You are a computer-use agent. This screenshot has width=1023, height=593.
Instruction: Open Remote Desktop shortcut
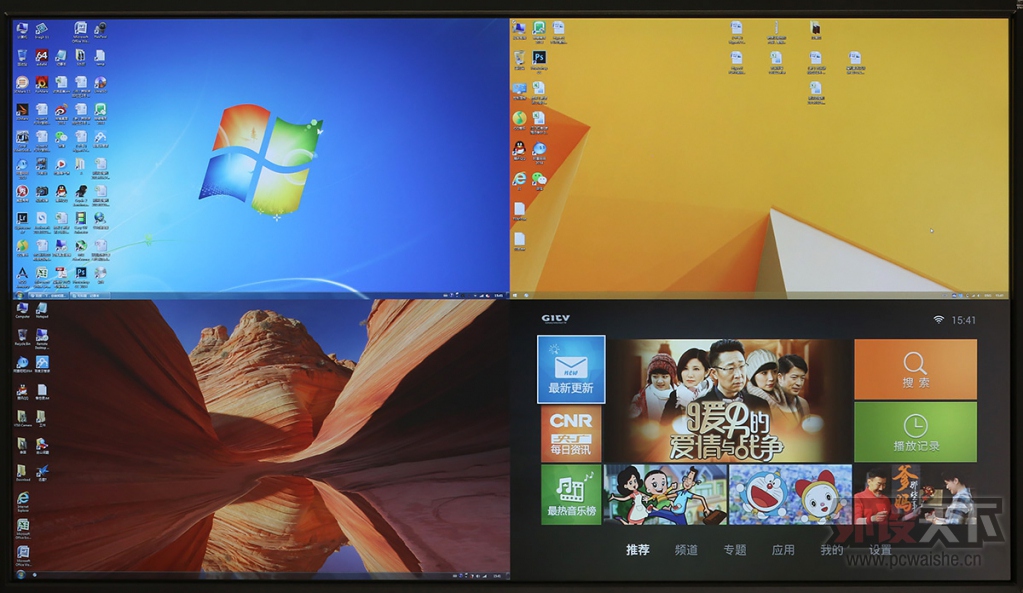coord(41,335)
